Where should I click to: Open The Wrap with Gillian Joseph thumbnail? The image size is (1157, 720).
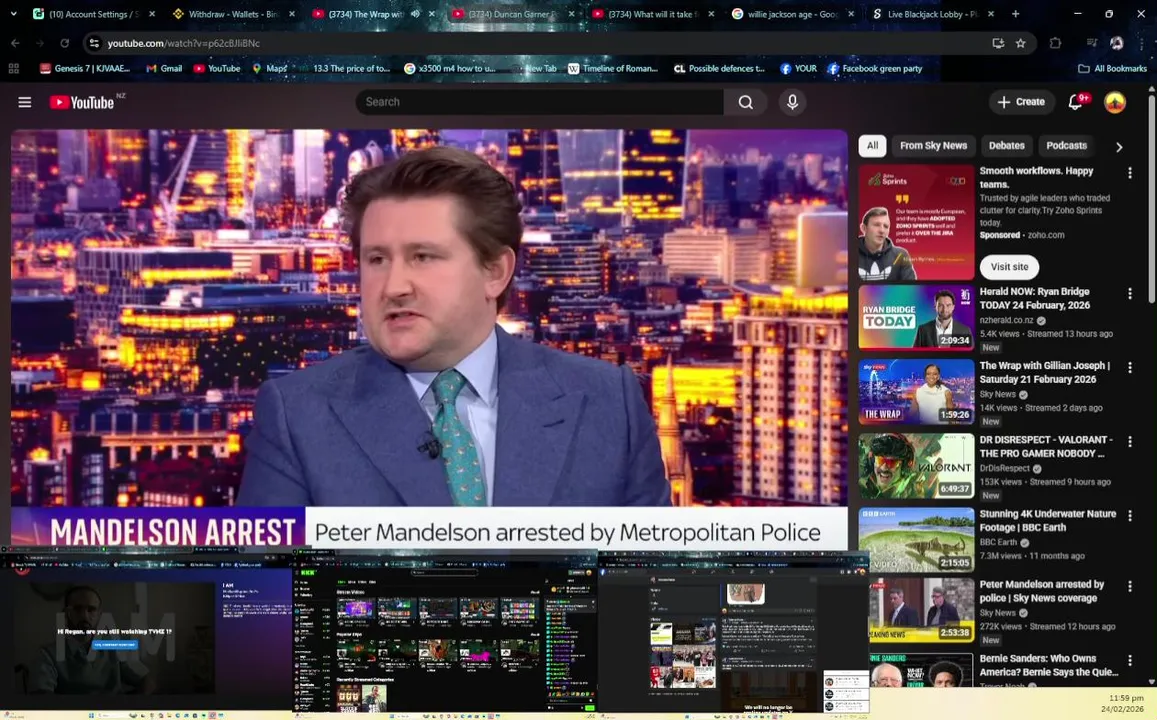pos(916,392)
